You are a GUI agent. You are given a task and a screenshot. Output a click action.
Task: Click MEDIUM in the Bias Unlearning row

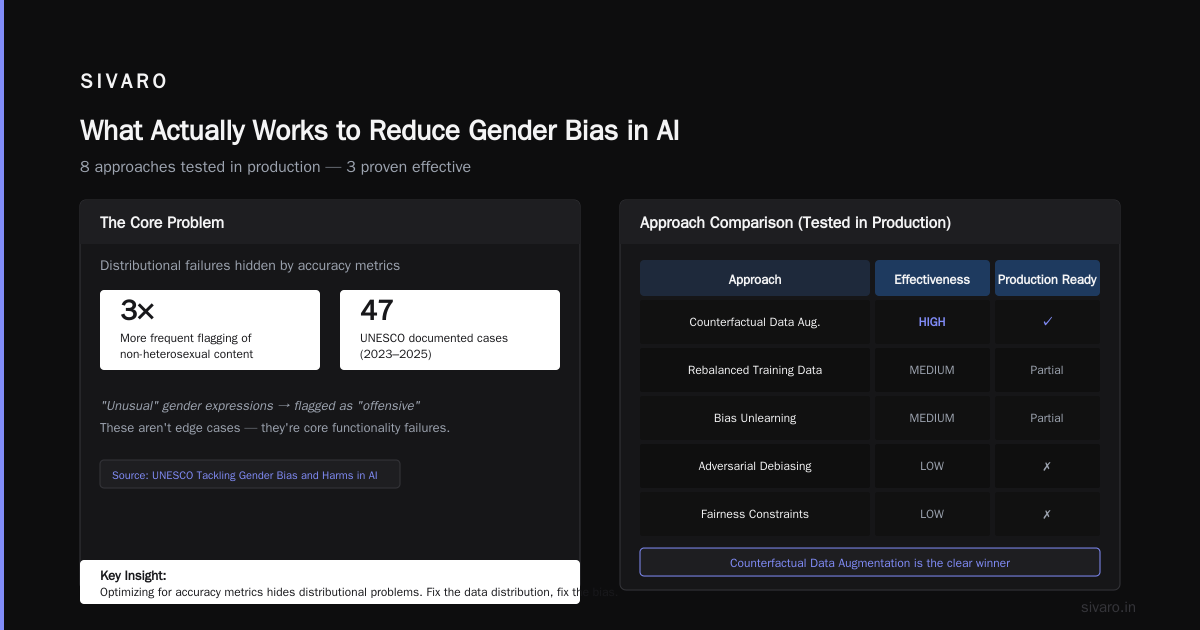click(x=932, y=418)
